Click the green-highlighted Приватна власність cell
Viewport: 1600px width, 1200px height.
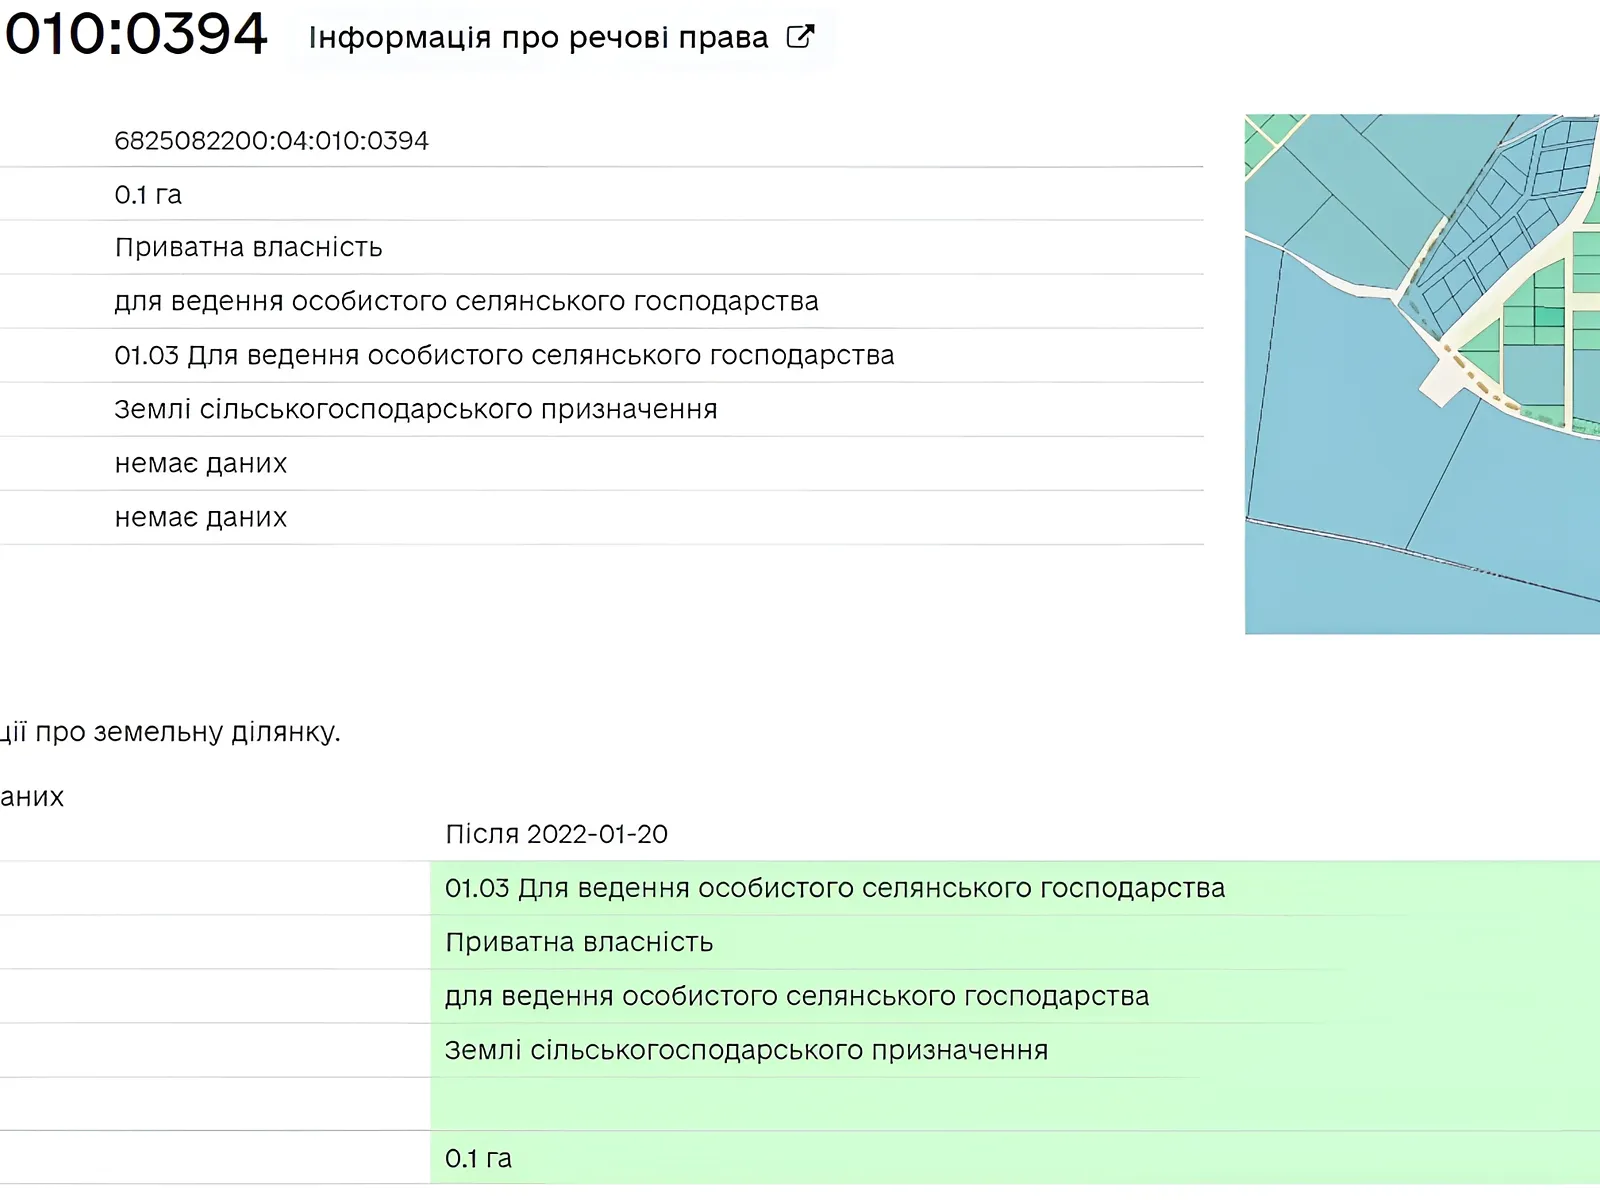[578, 942]
